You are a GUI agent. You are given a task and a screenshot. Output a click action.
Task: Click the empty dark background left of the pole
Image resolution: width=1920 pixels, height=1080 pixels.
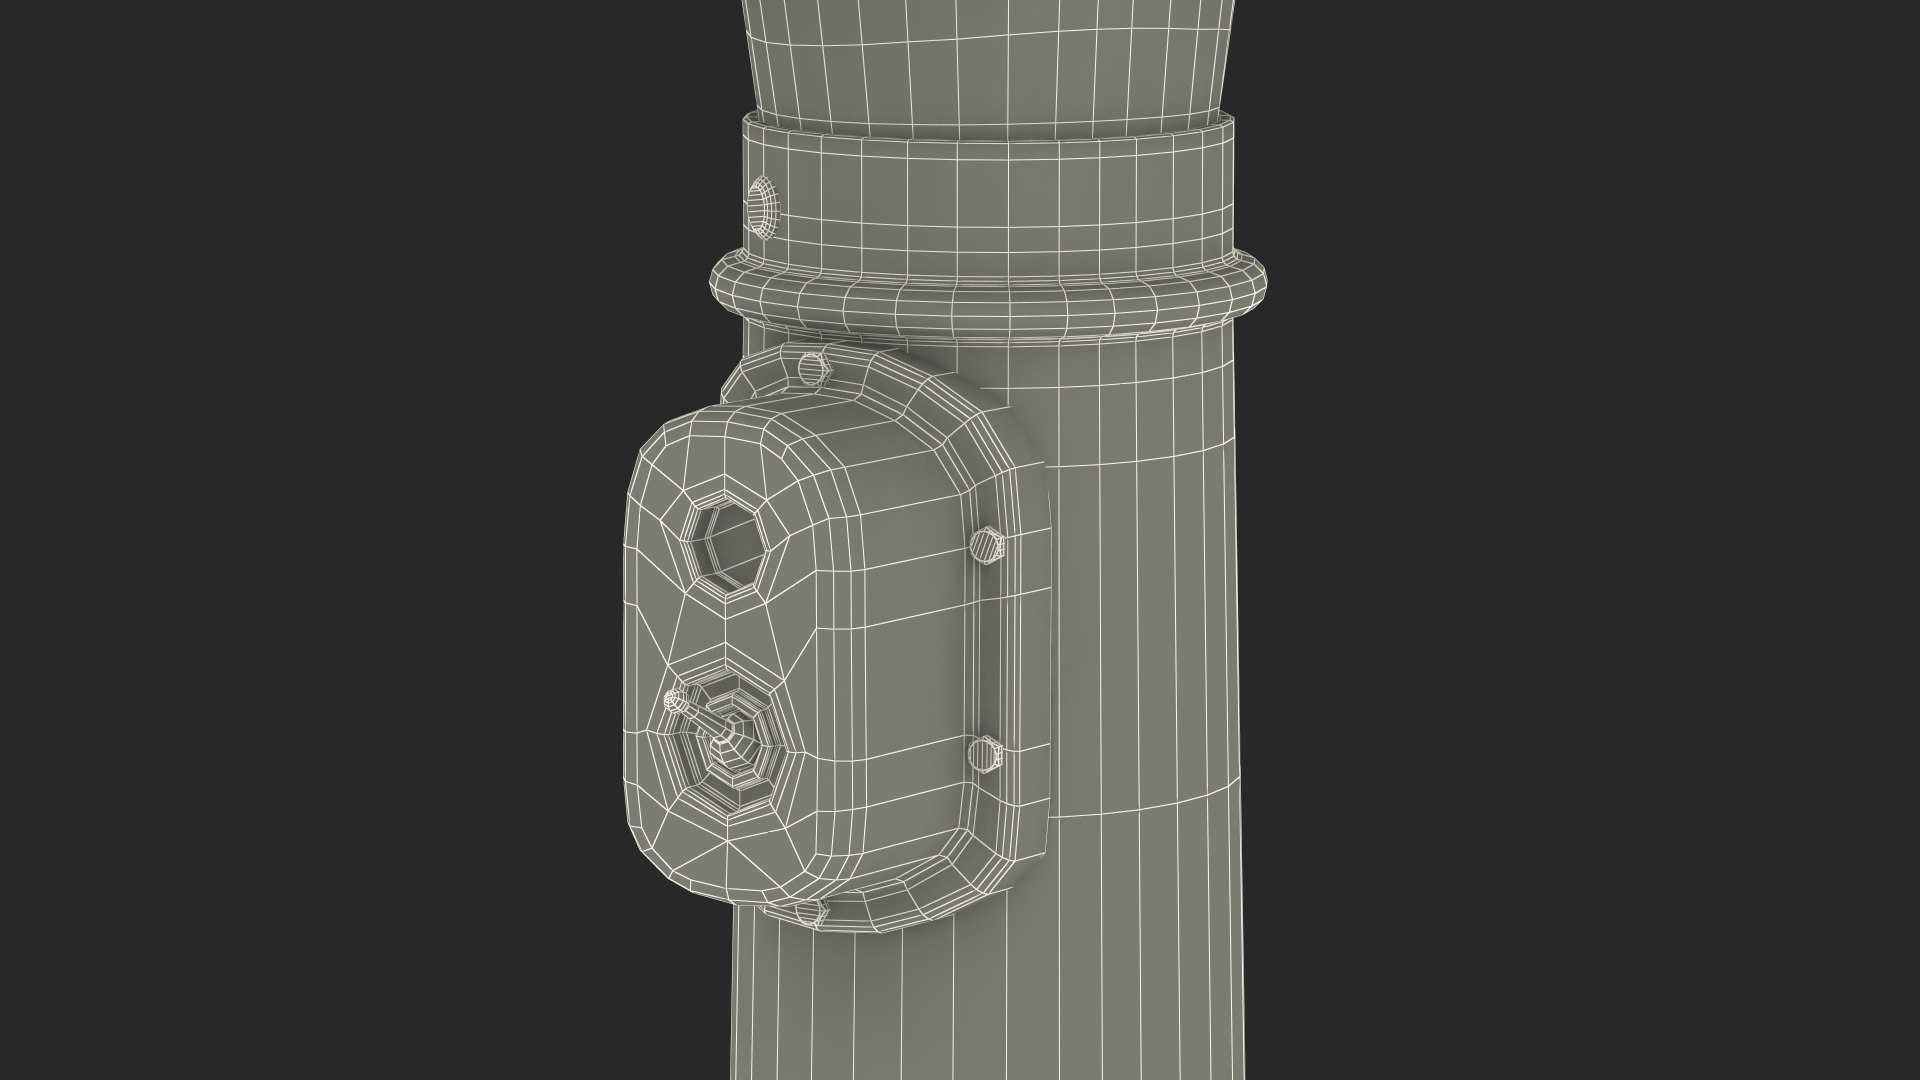[300, 540]
